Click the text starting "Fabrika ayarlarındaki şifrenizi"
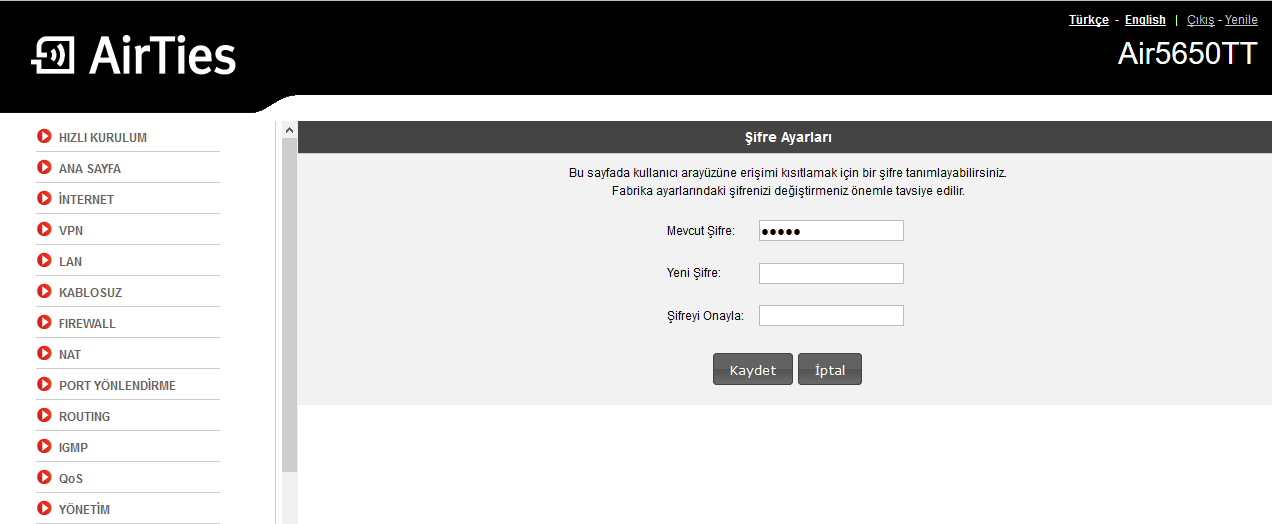This screenshot has width=1272, height=524. coord(788,190)
